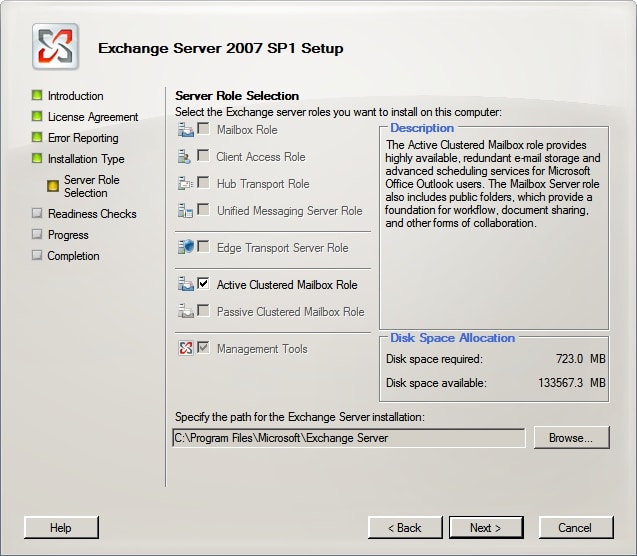Proceed with the Next button
The height and width of the screenshot is (556, 637).
[486, 528]
